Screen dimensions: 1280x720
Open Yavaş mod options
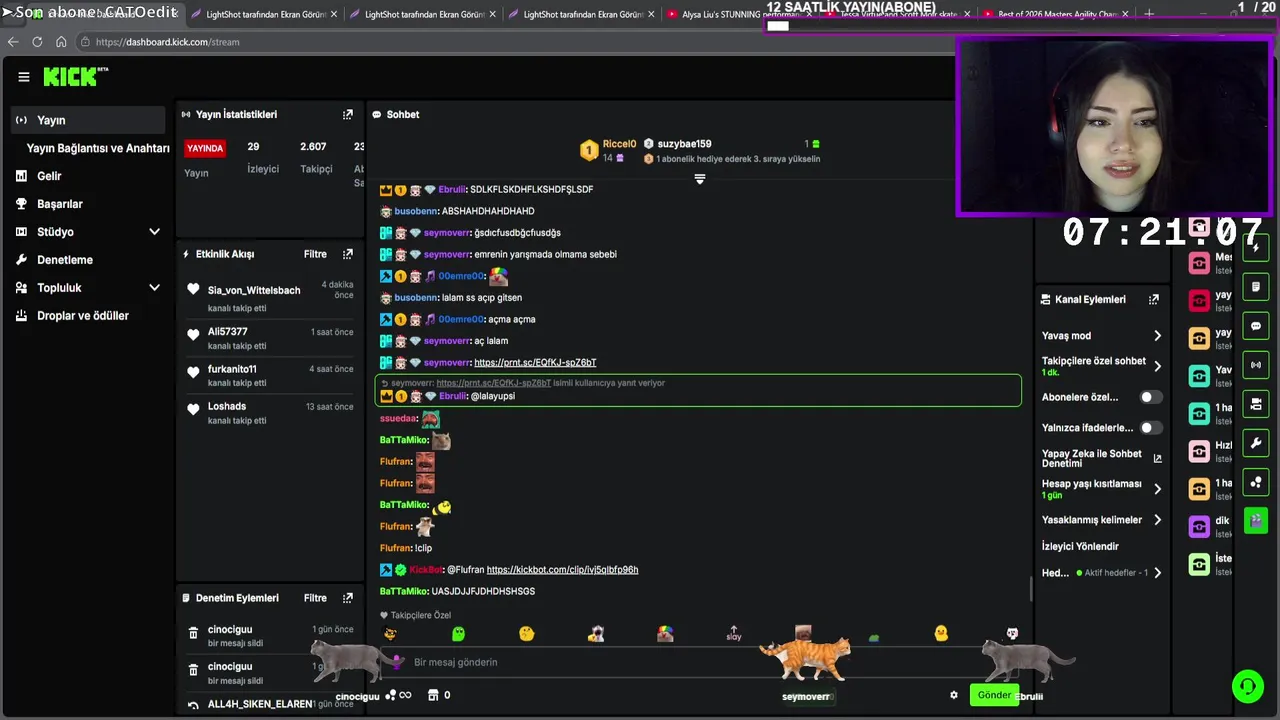(x=1101, y=336)
